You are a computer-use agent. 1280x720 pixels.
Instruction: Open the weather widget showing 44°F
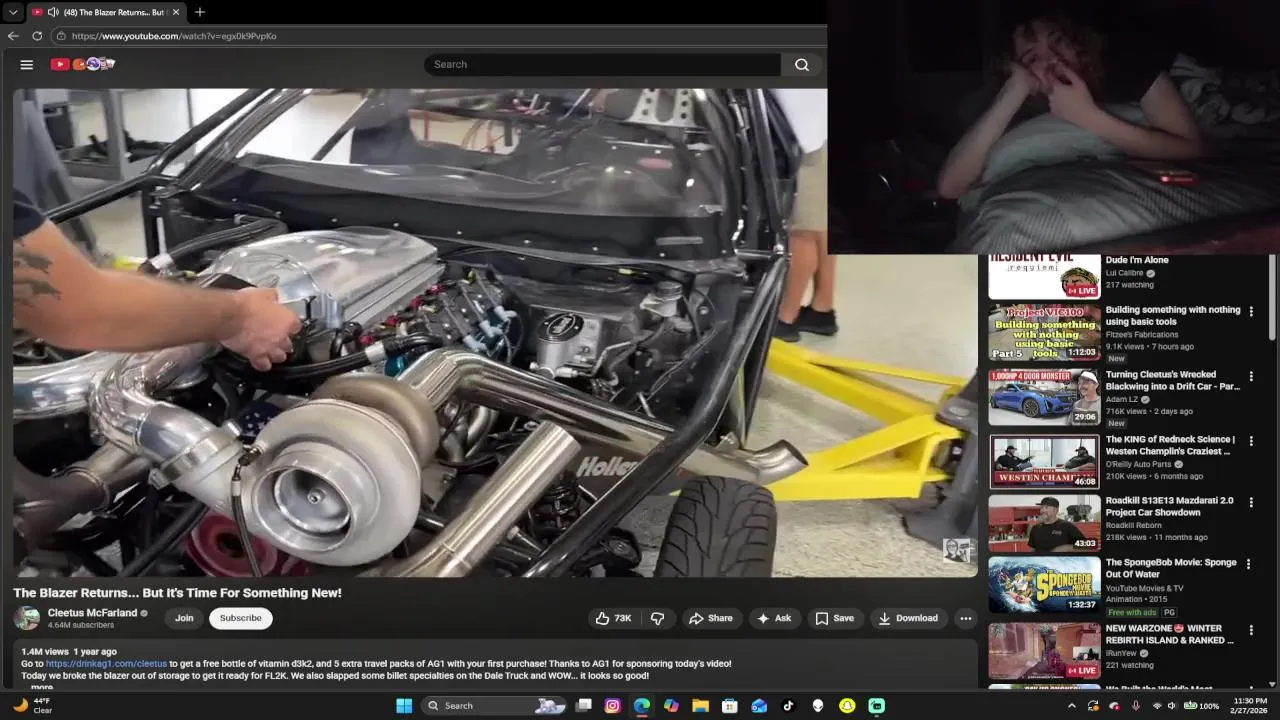click(x=32, y=706)
